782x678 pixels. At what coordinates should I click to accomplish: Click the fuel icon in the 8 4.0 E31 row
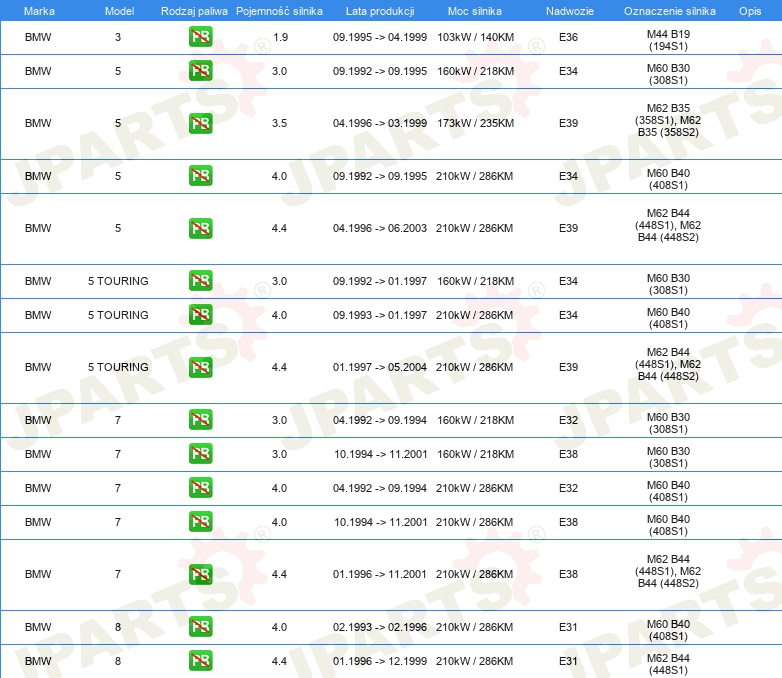click(x=200, y=627)
